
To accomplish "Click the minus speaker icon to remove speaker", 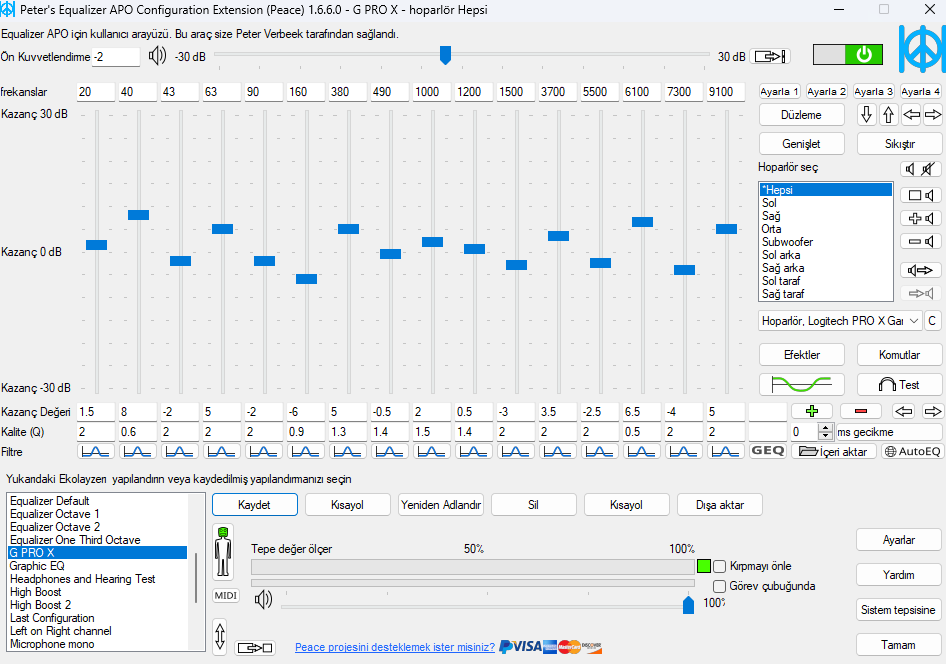I will click(x=921, y=242).
